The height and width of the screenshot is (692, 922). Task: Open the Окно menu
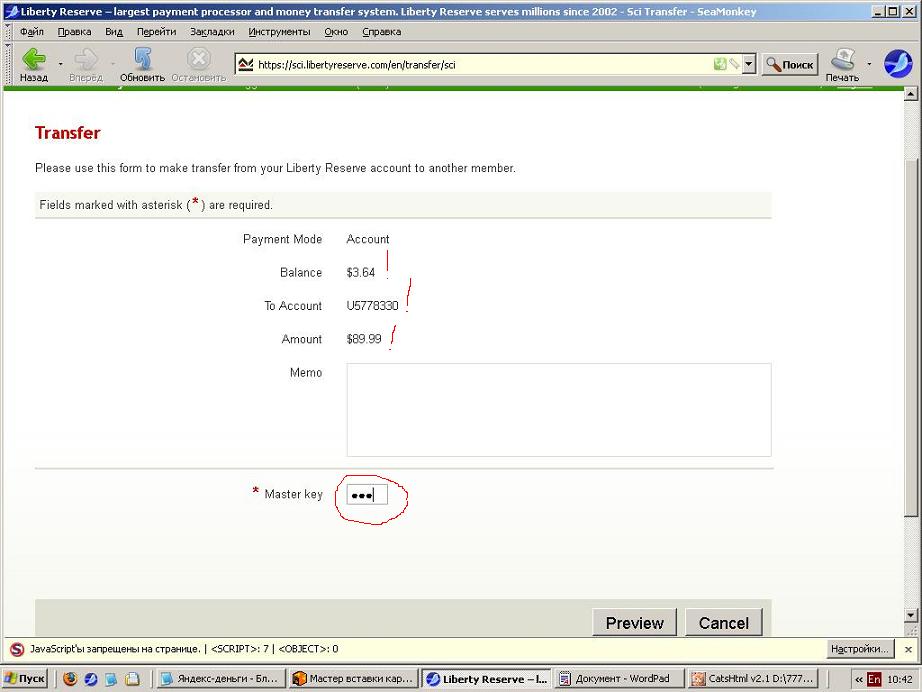[x=336, y=32]
